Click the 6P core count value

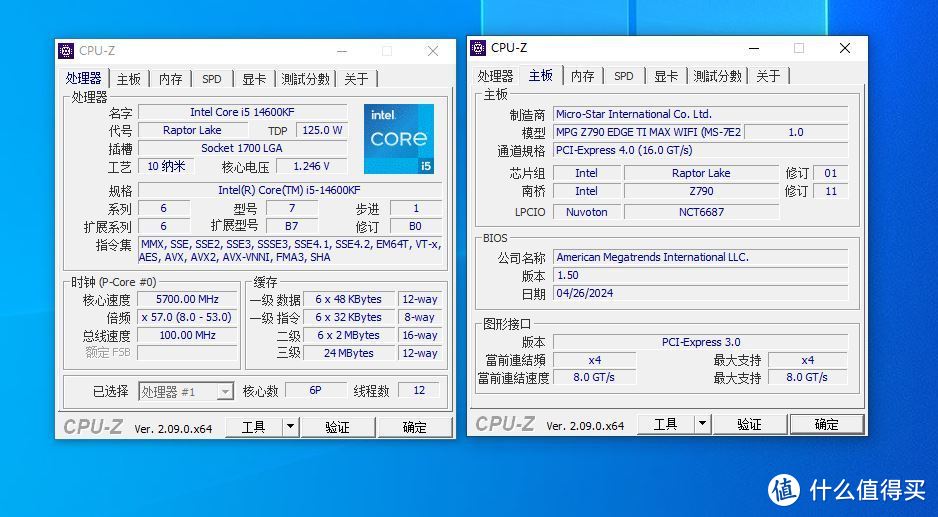[x=315, y=391]
